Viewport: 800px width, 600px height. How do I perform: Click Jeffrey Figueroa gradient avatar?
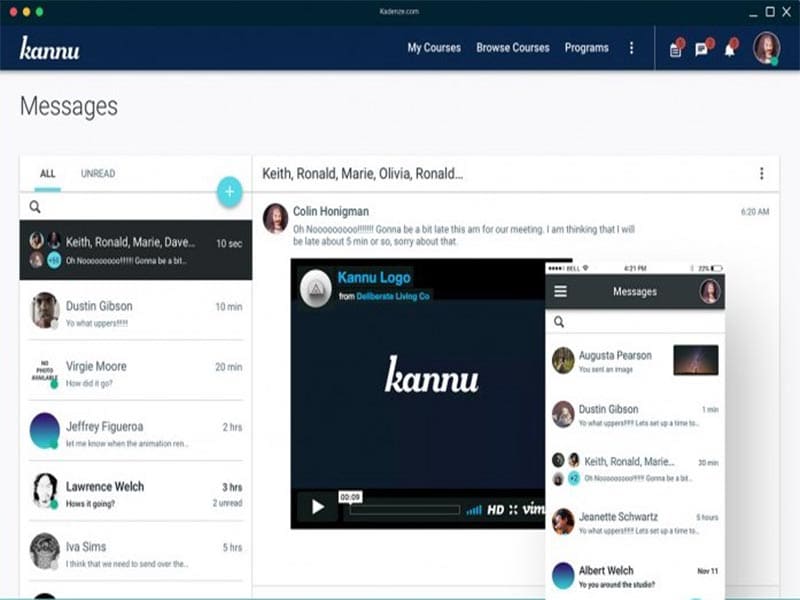pos(45,431)
